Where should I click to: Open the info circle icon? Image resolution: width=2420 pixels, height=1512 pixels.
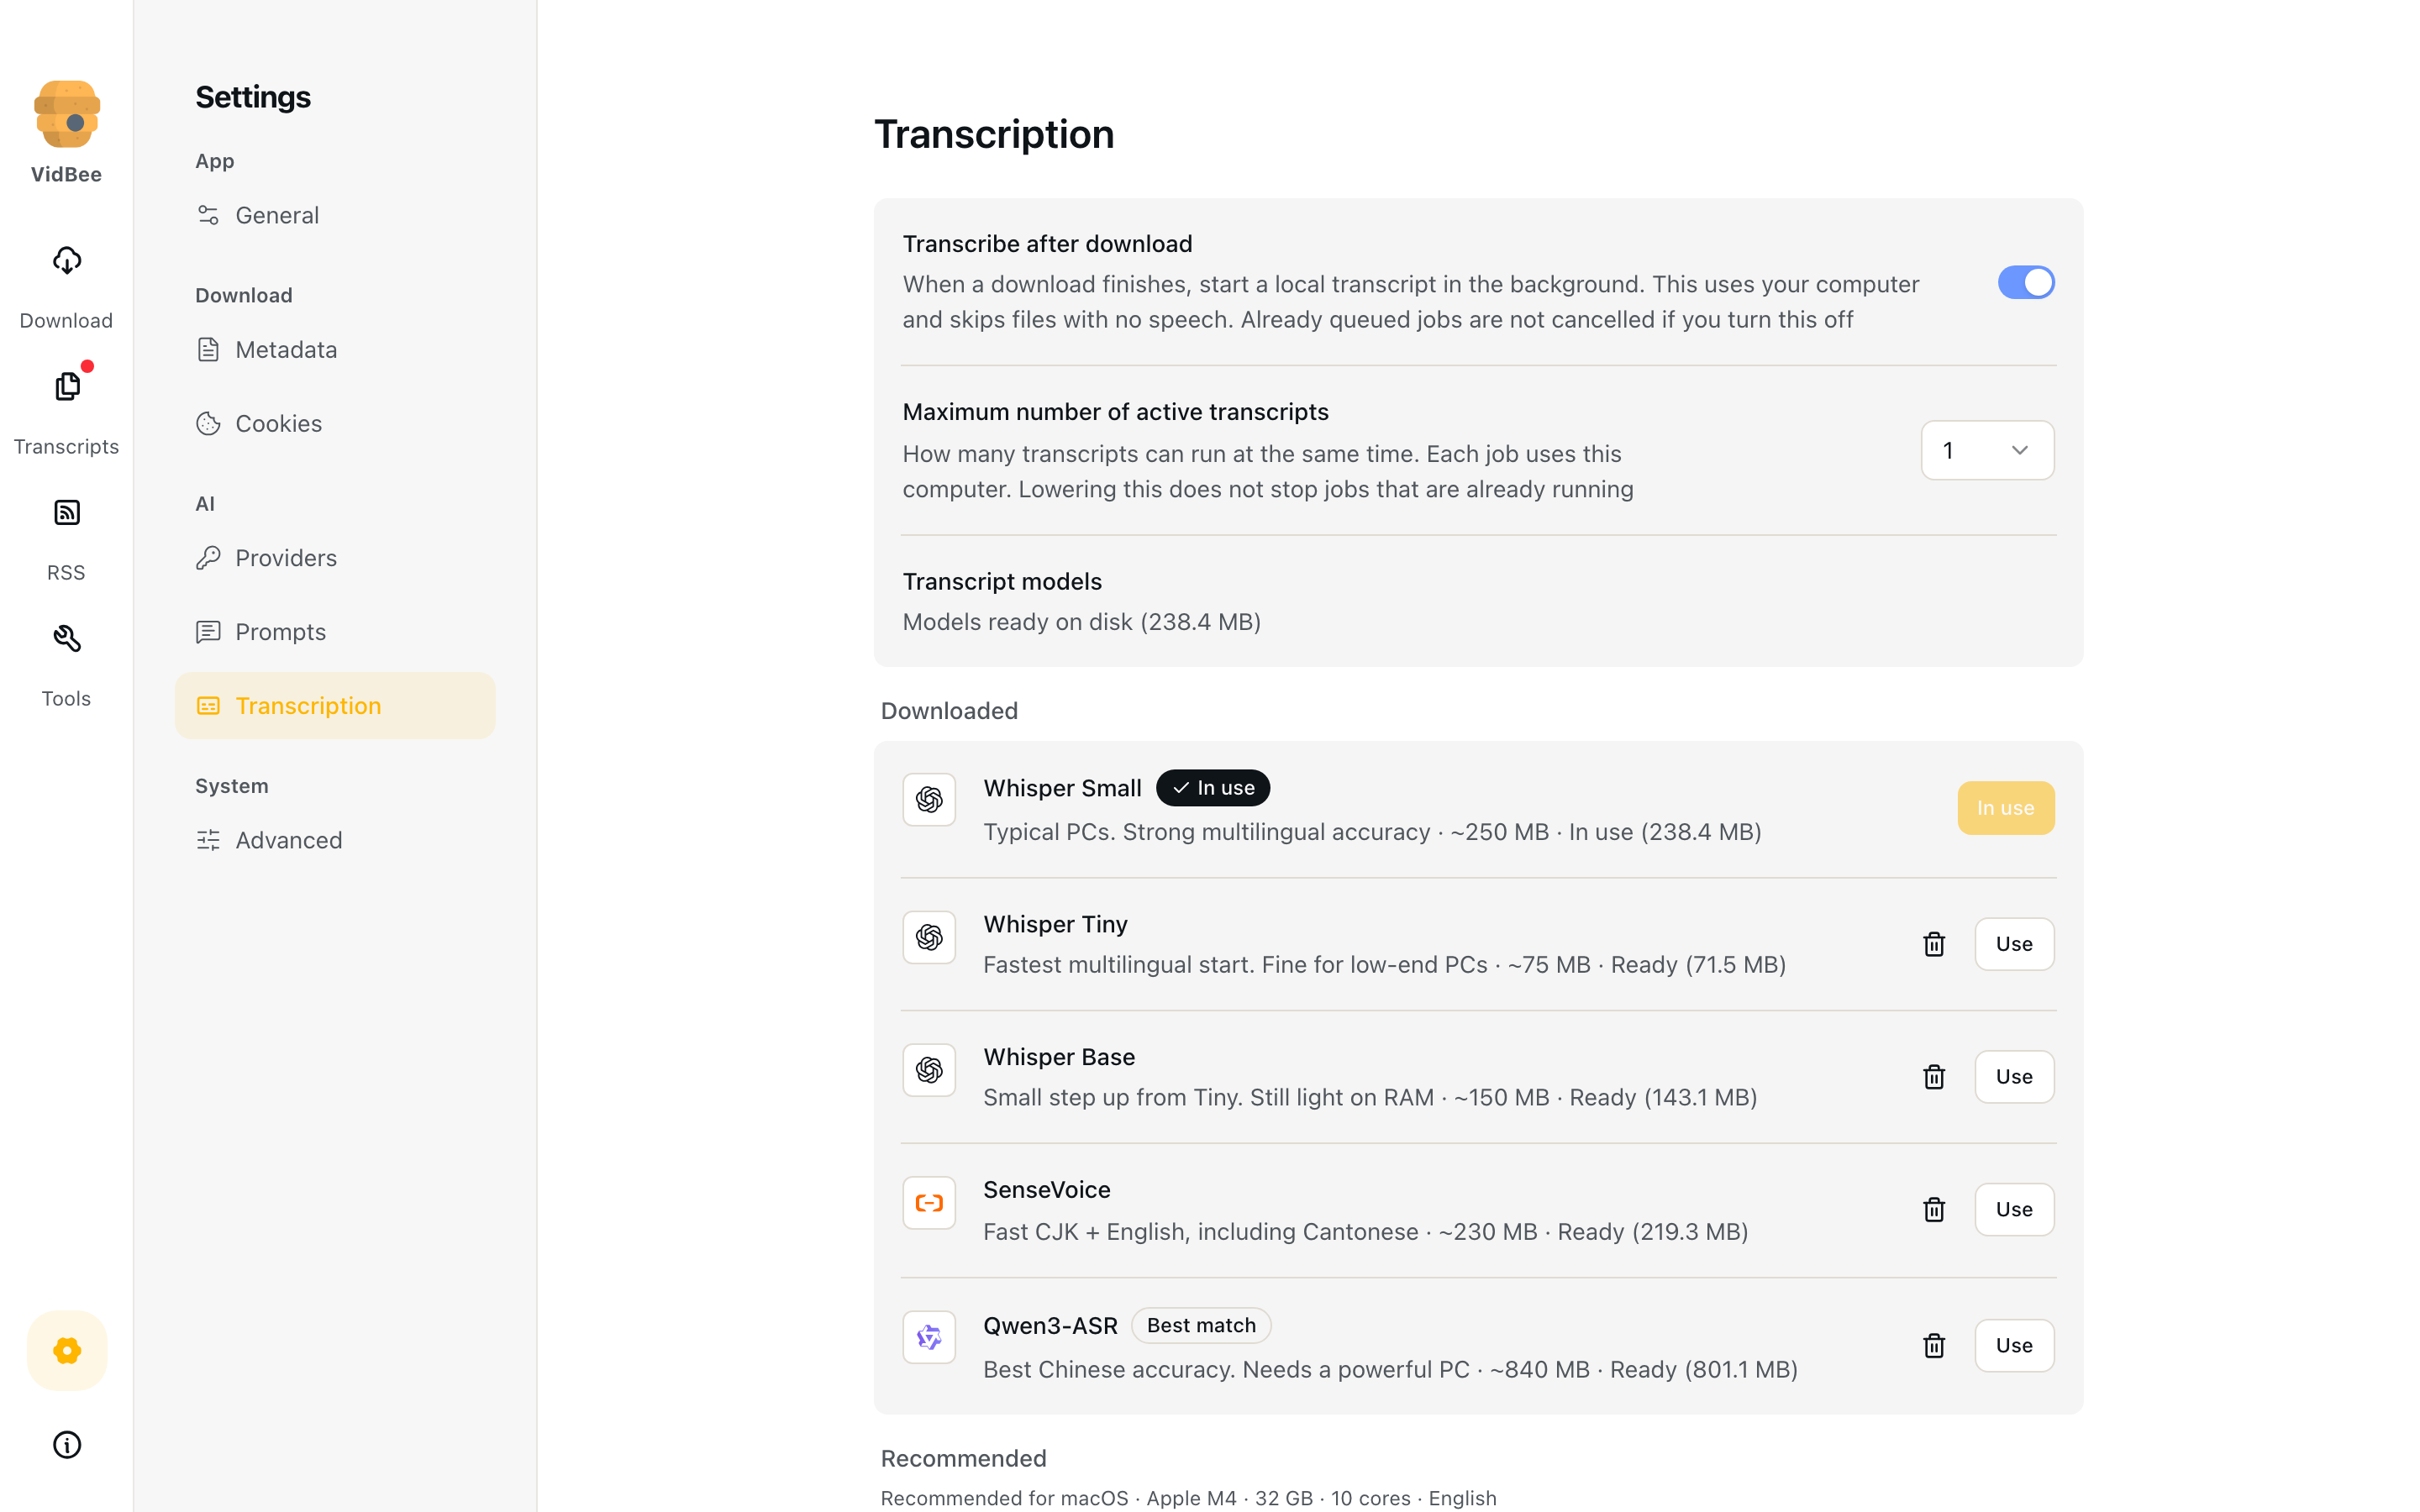click(67, 1444)
